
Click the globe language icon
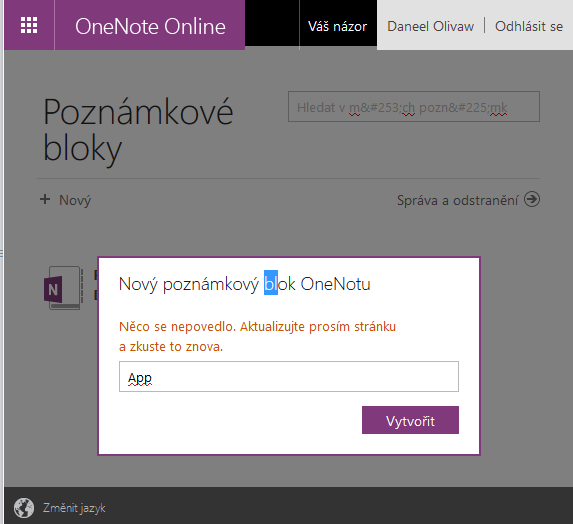pyautogui.click(x=24, y=508)
